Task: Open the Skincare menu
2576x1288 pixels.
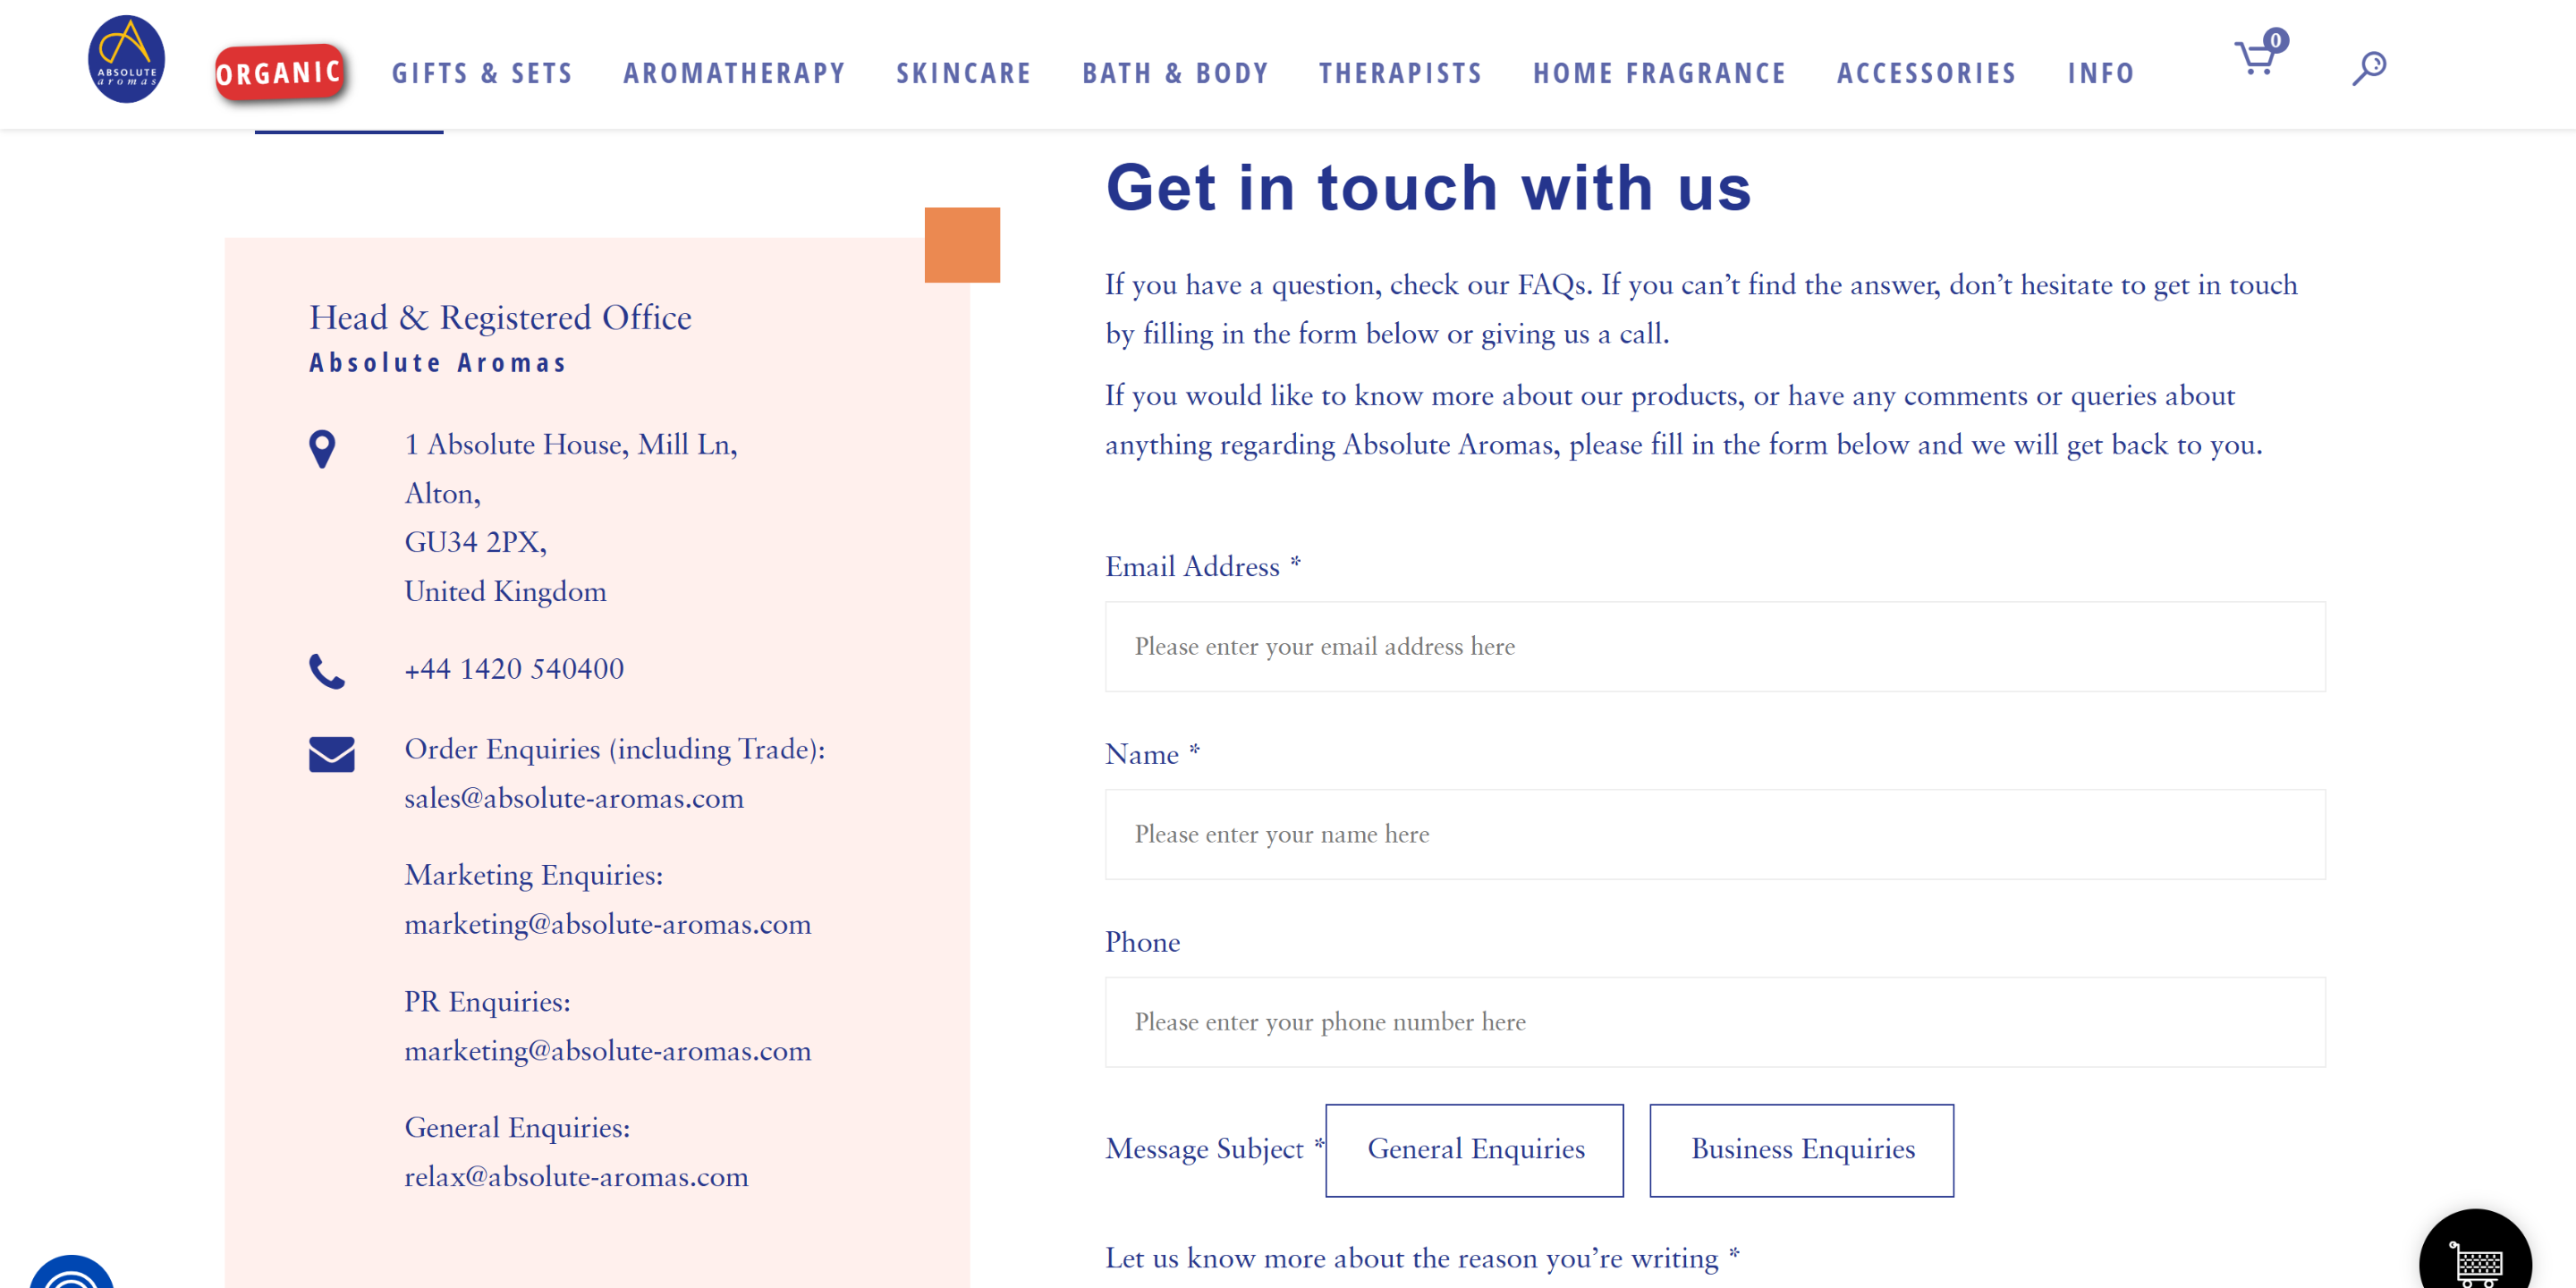Action: [963, 73]
